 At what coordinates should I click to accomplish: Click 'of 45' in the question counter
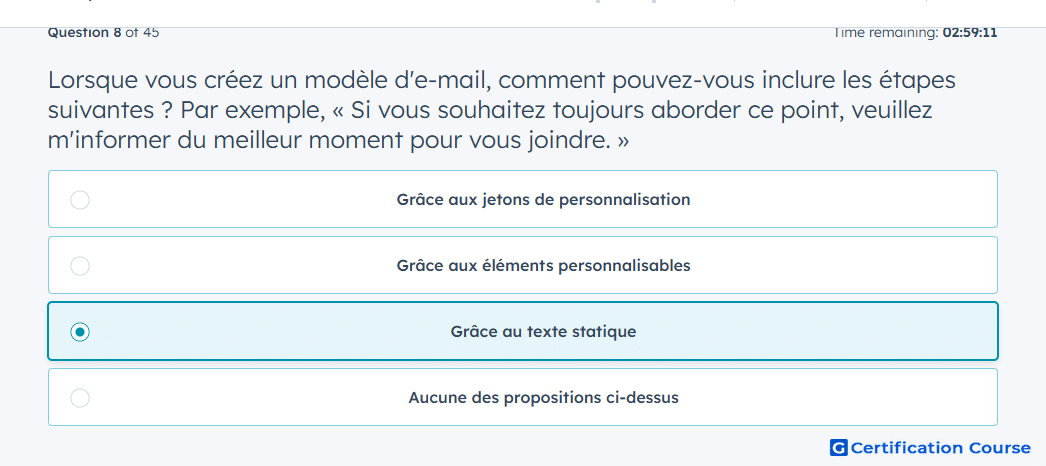tap(142, 33)
